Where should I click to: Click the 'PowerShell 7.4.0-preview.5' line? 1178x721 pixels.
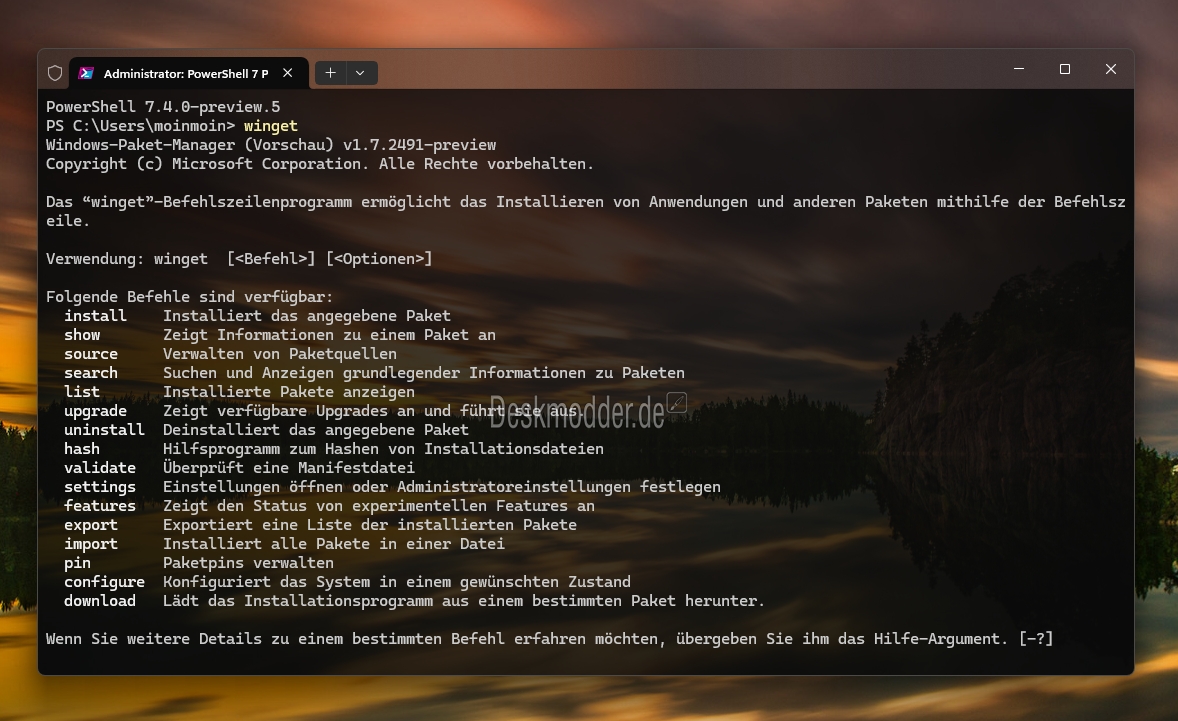pyautogui.click(x=163, y=107)
